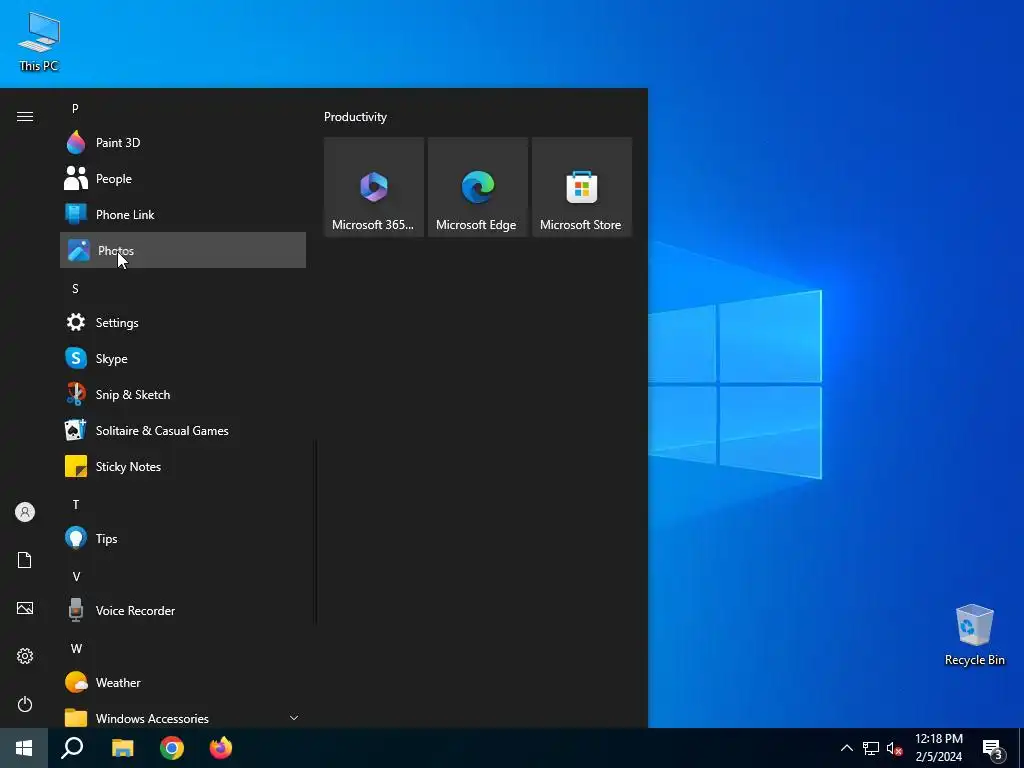Image resolution: width=1024 pixels, height=768 pixels.
Task: Click the Windows Start button
Action: point(24,748)
